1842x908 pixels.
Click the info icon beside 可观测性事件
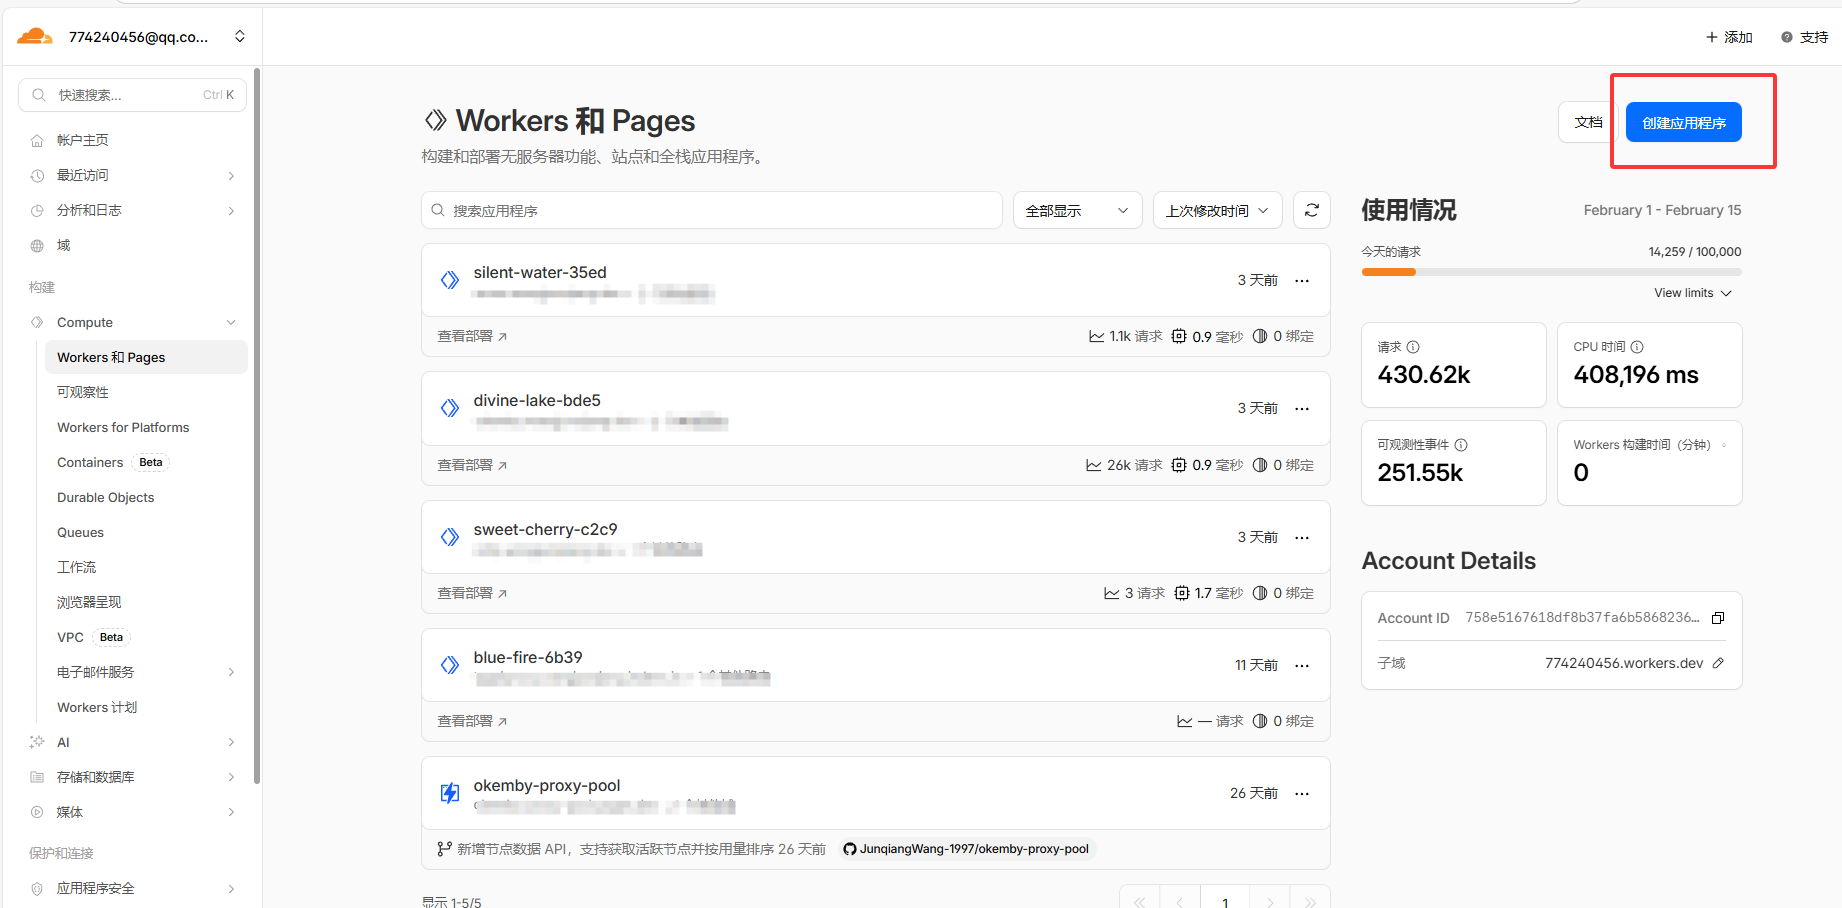[1461, 445]
